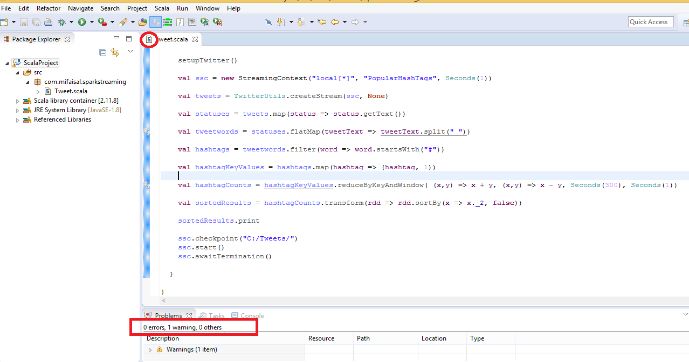Open the Navigate menu
The height and width of the screenshot is (362, 689).
point(80,8)
